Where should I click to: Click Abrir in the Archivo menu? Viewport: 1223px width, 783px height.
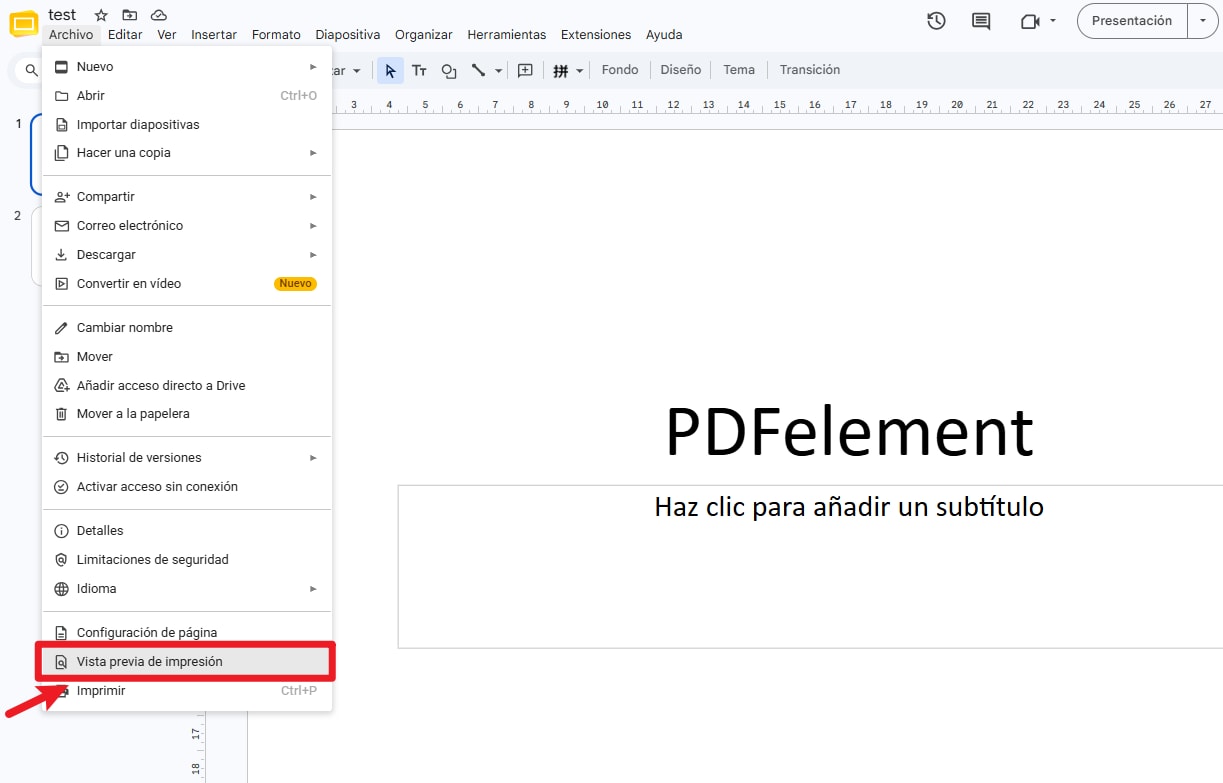click(x=187, y=96)
